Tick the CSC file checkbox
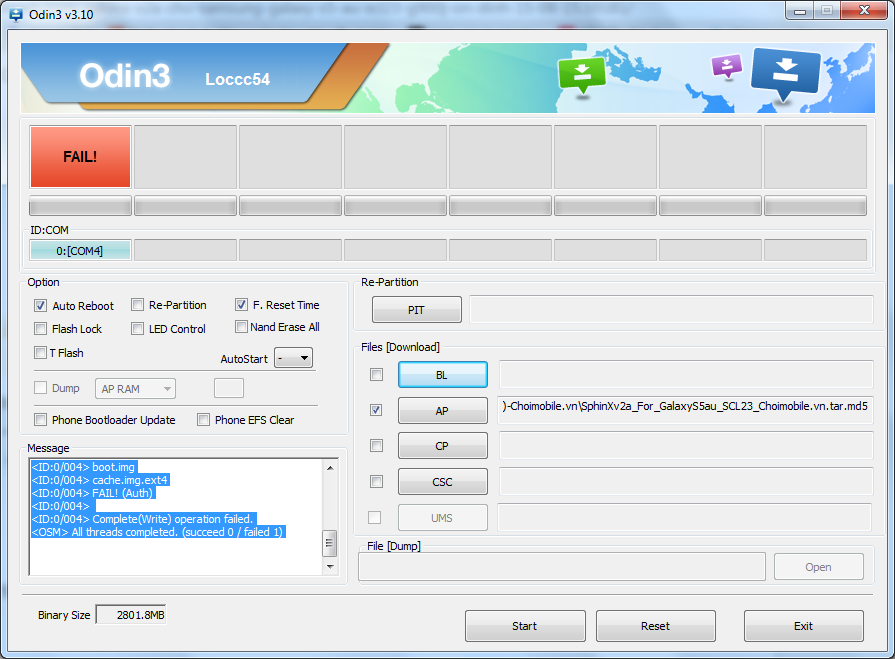 [x=376, y=482]
